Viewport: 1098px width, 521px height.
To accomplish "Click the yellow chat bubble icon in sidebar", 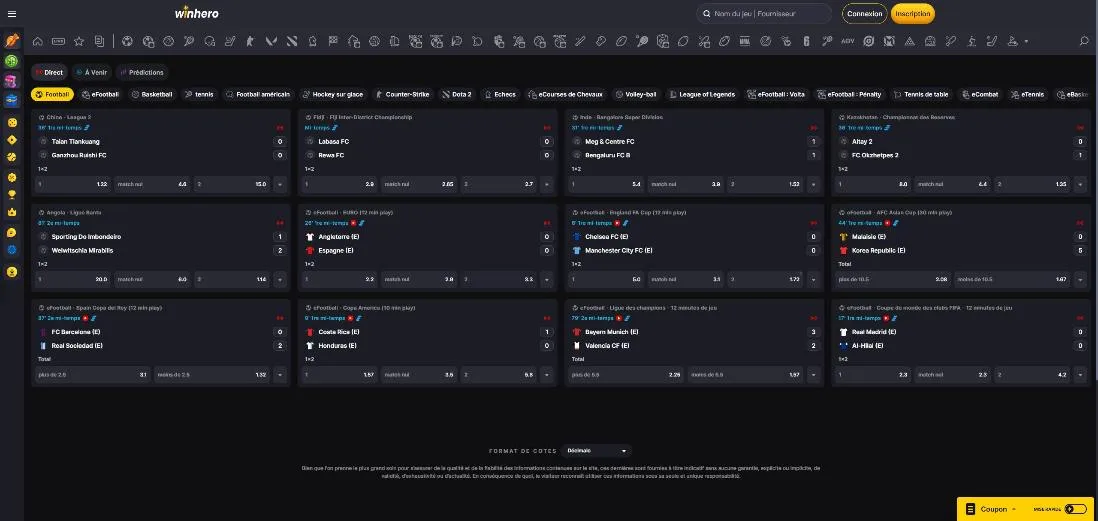I will (12, 232).
